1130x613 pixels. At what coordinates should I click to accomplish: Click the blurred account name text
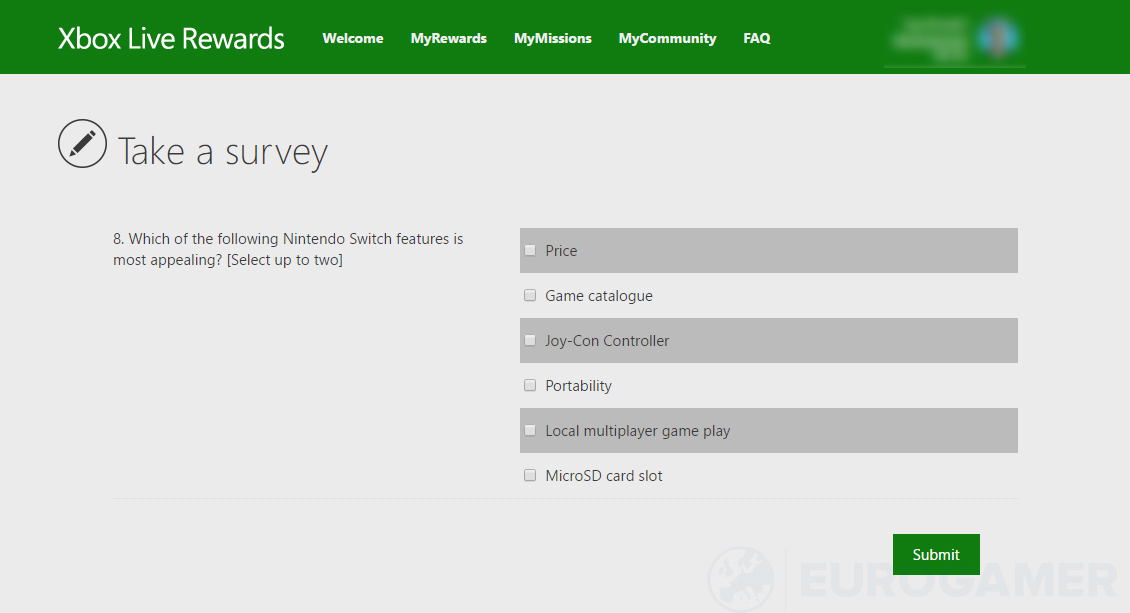click(x=931, y=39)
